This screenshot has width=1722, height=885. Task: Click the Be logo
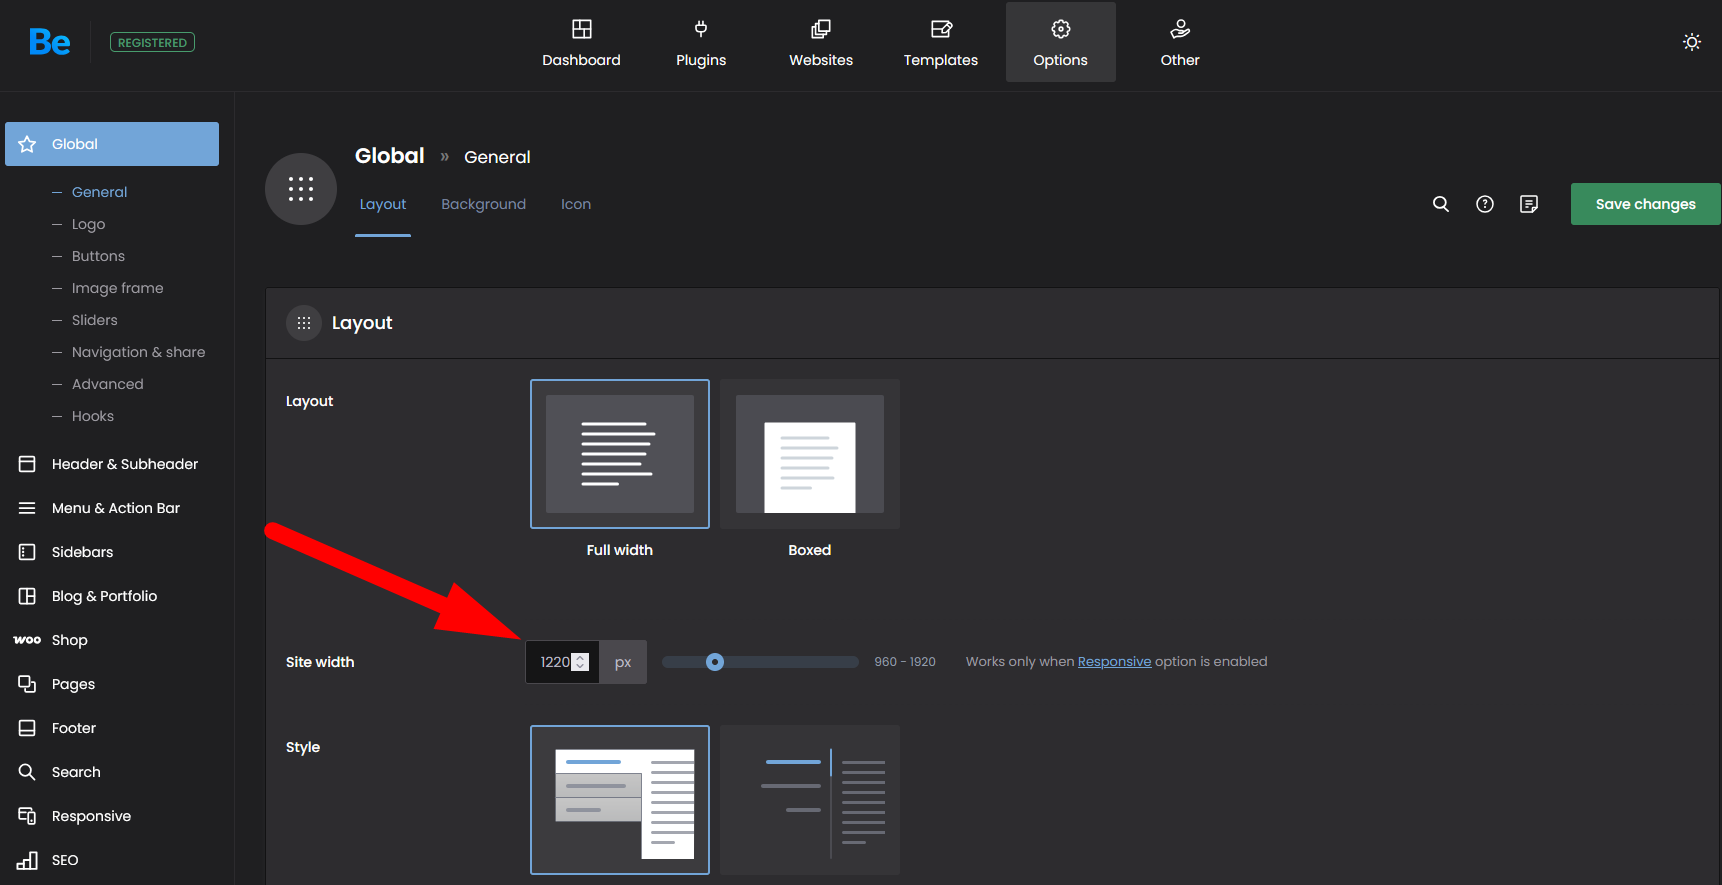pos(49,42)
